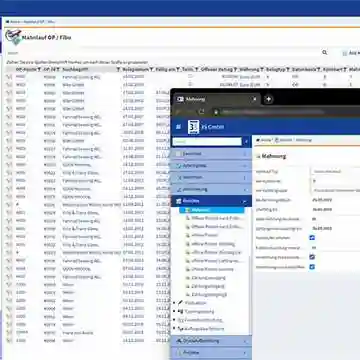Tick the Teilz. checkbox in second table row
The width and height of the screenshot is (360, 360).
click(190, 85)
